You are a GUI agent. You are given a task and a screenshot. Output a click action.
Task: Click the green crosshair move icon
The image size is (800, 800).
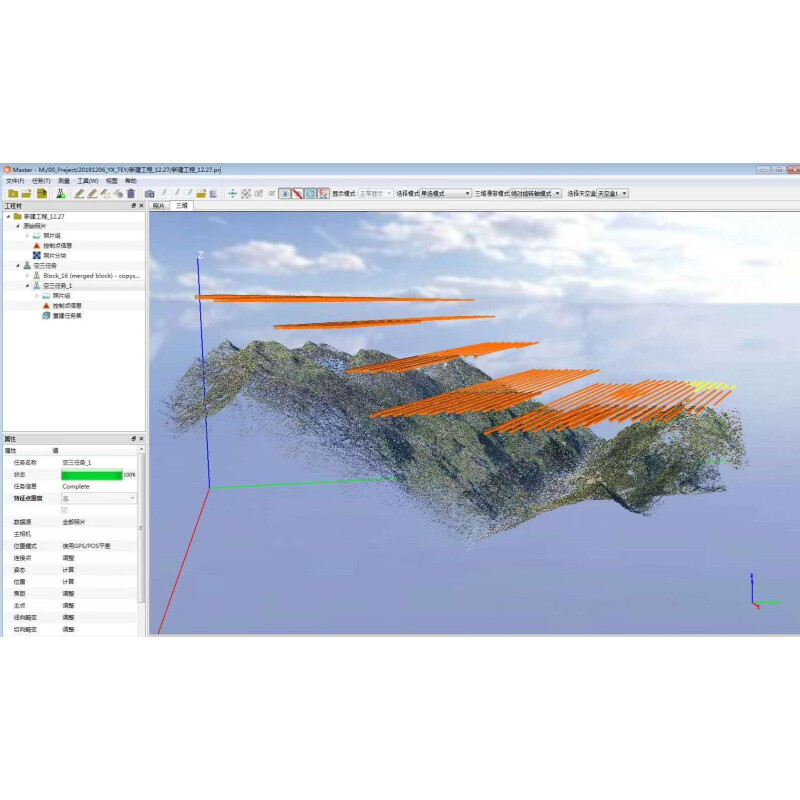(x=233, y=193)
